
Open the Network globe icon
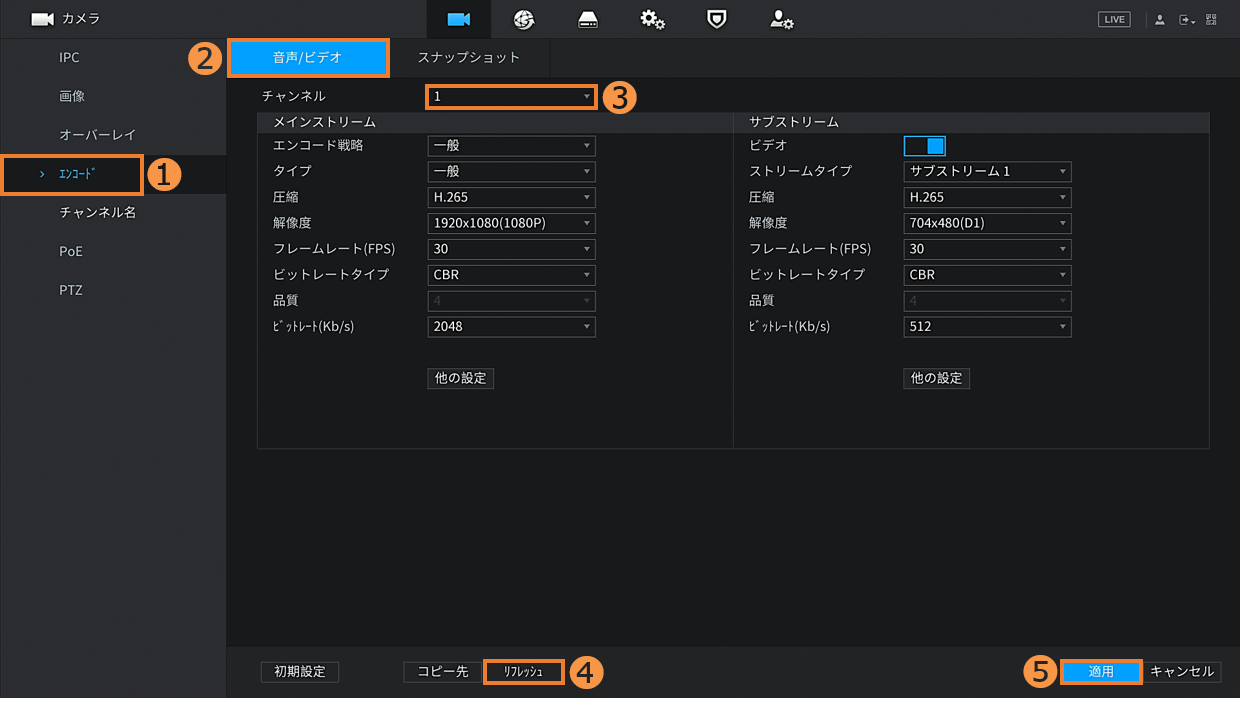tap(524, 19)
